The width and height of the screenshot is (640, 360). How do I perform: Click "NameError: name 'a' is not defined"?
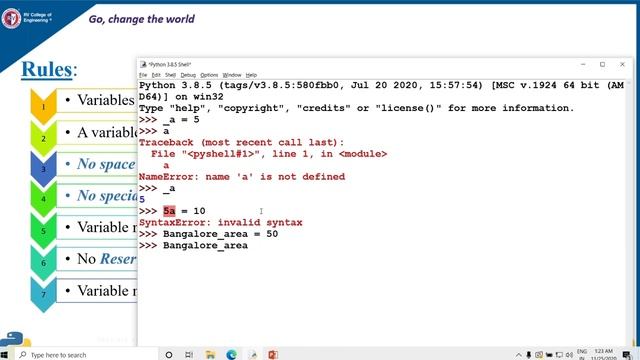(x=242, y=177)
